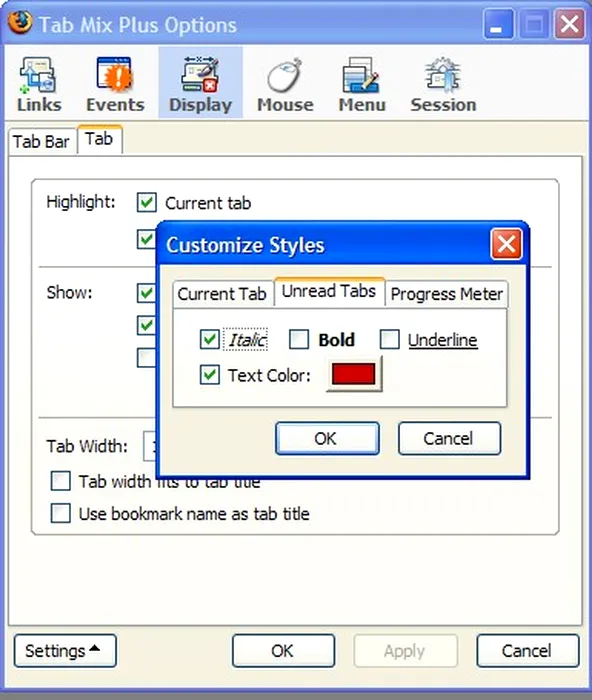Expand the Settings dropdown button

tap(65, 651)
